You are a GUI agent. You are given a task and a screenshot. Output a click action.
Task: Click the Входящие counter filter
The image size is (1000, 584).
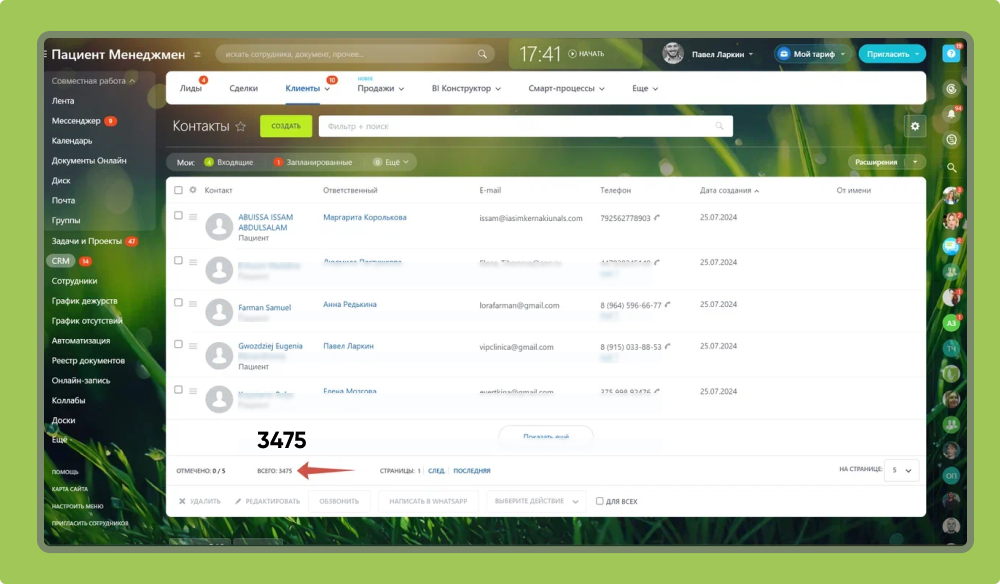pos(229,162)
